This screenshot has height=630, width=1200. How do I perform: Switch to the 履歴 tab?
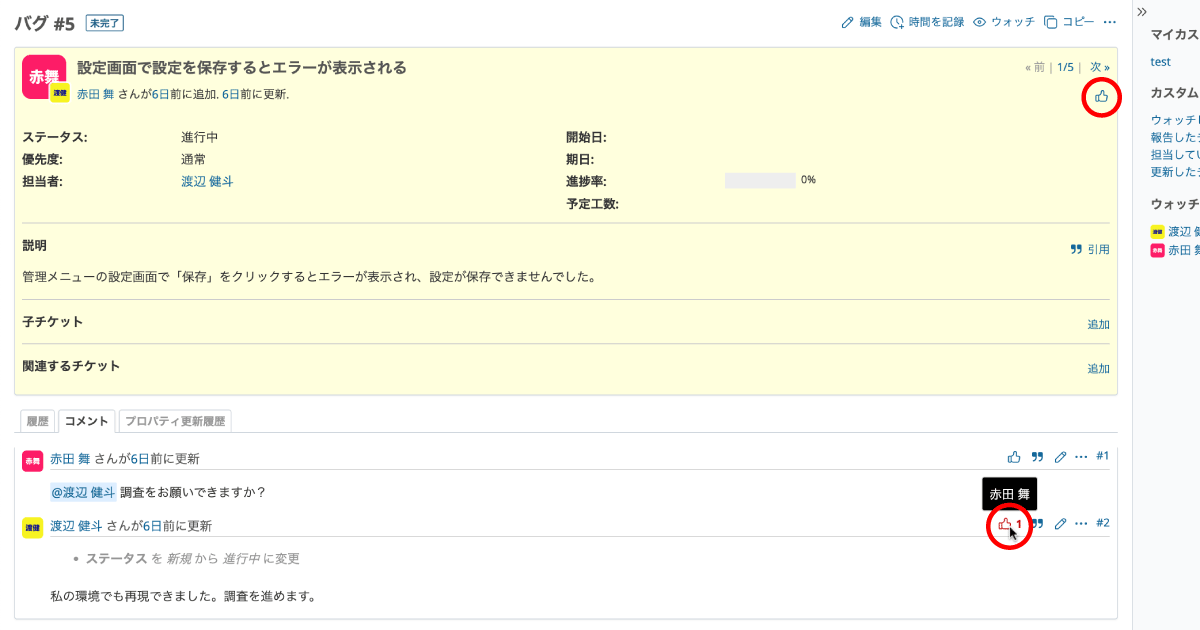click(36, 422)
